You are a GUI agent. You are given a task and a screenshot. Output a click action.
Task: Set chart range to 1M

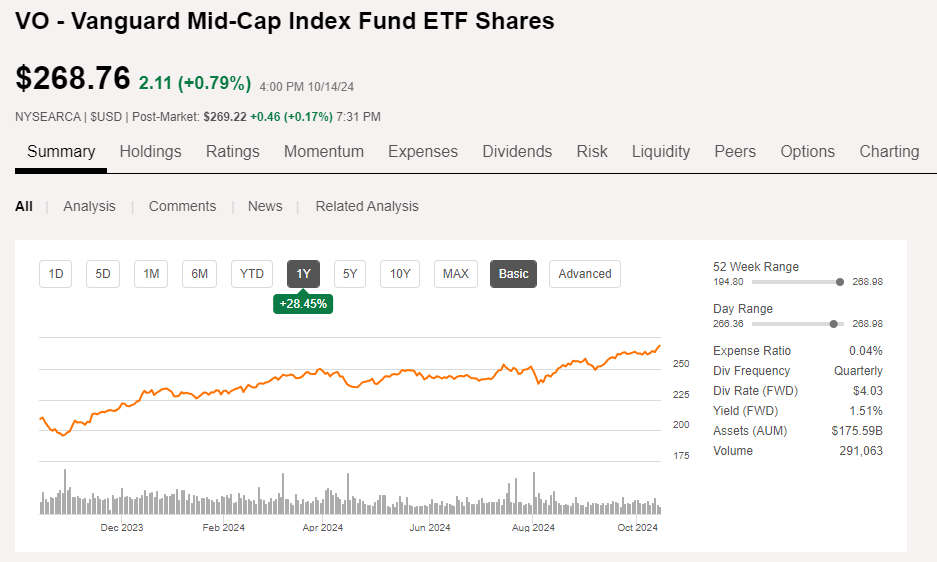tap(151, 274)
